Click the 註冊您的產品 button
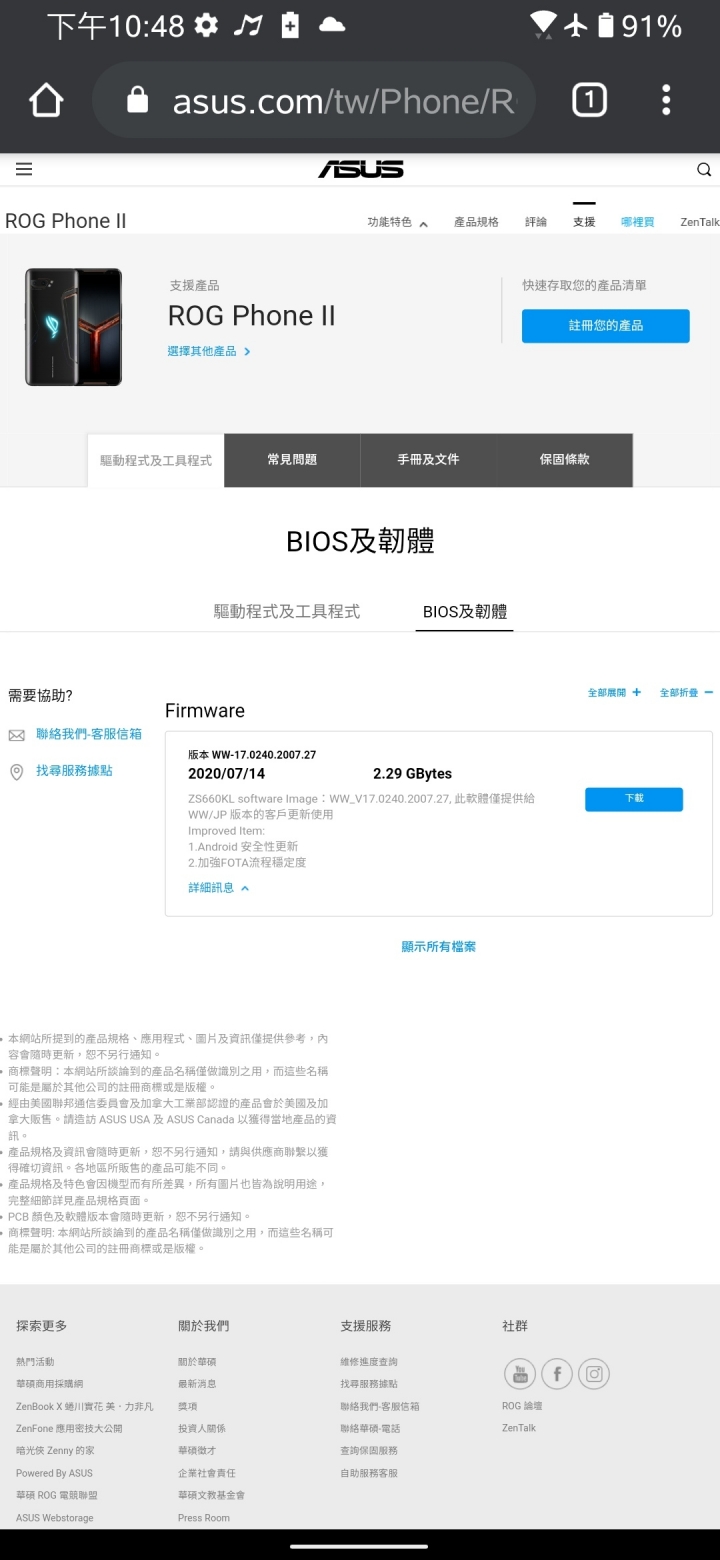 pyautogui.click(x=606, y=326)
